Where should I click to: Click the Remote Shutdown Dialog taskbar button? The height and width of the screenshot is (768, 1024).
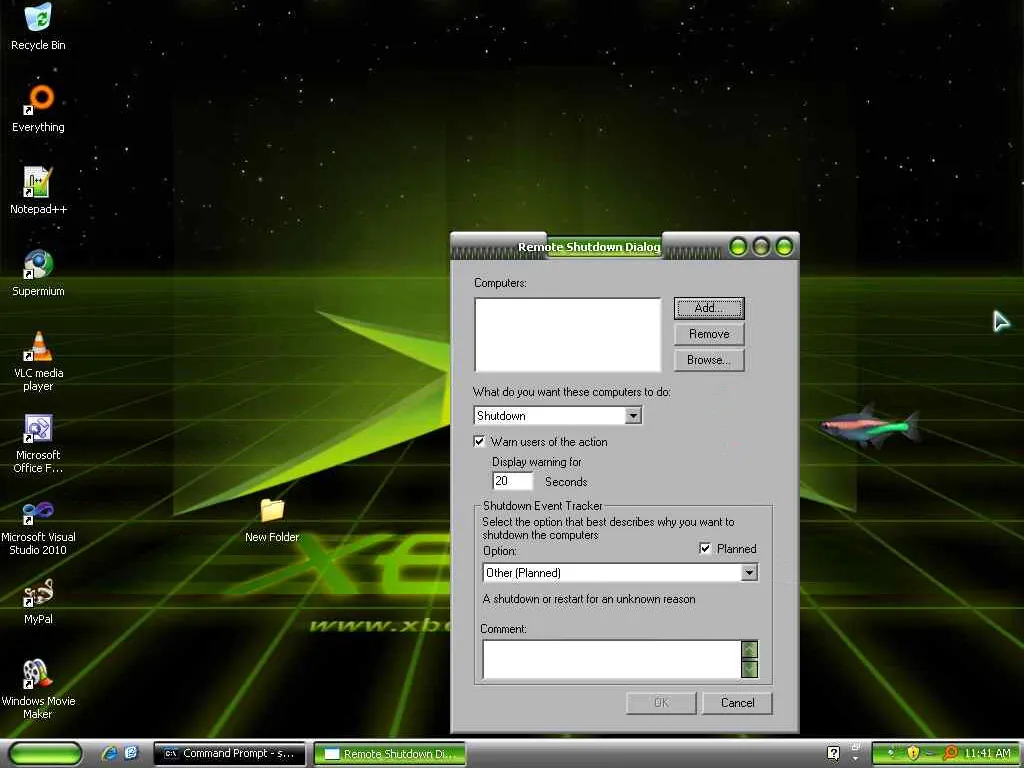coord(390,754)
